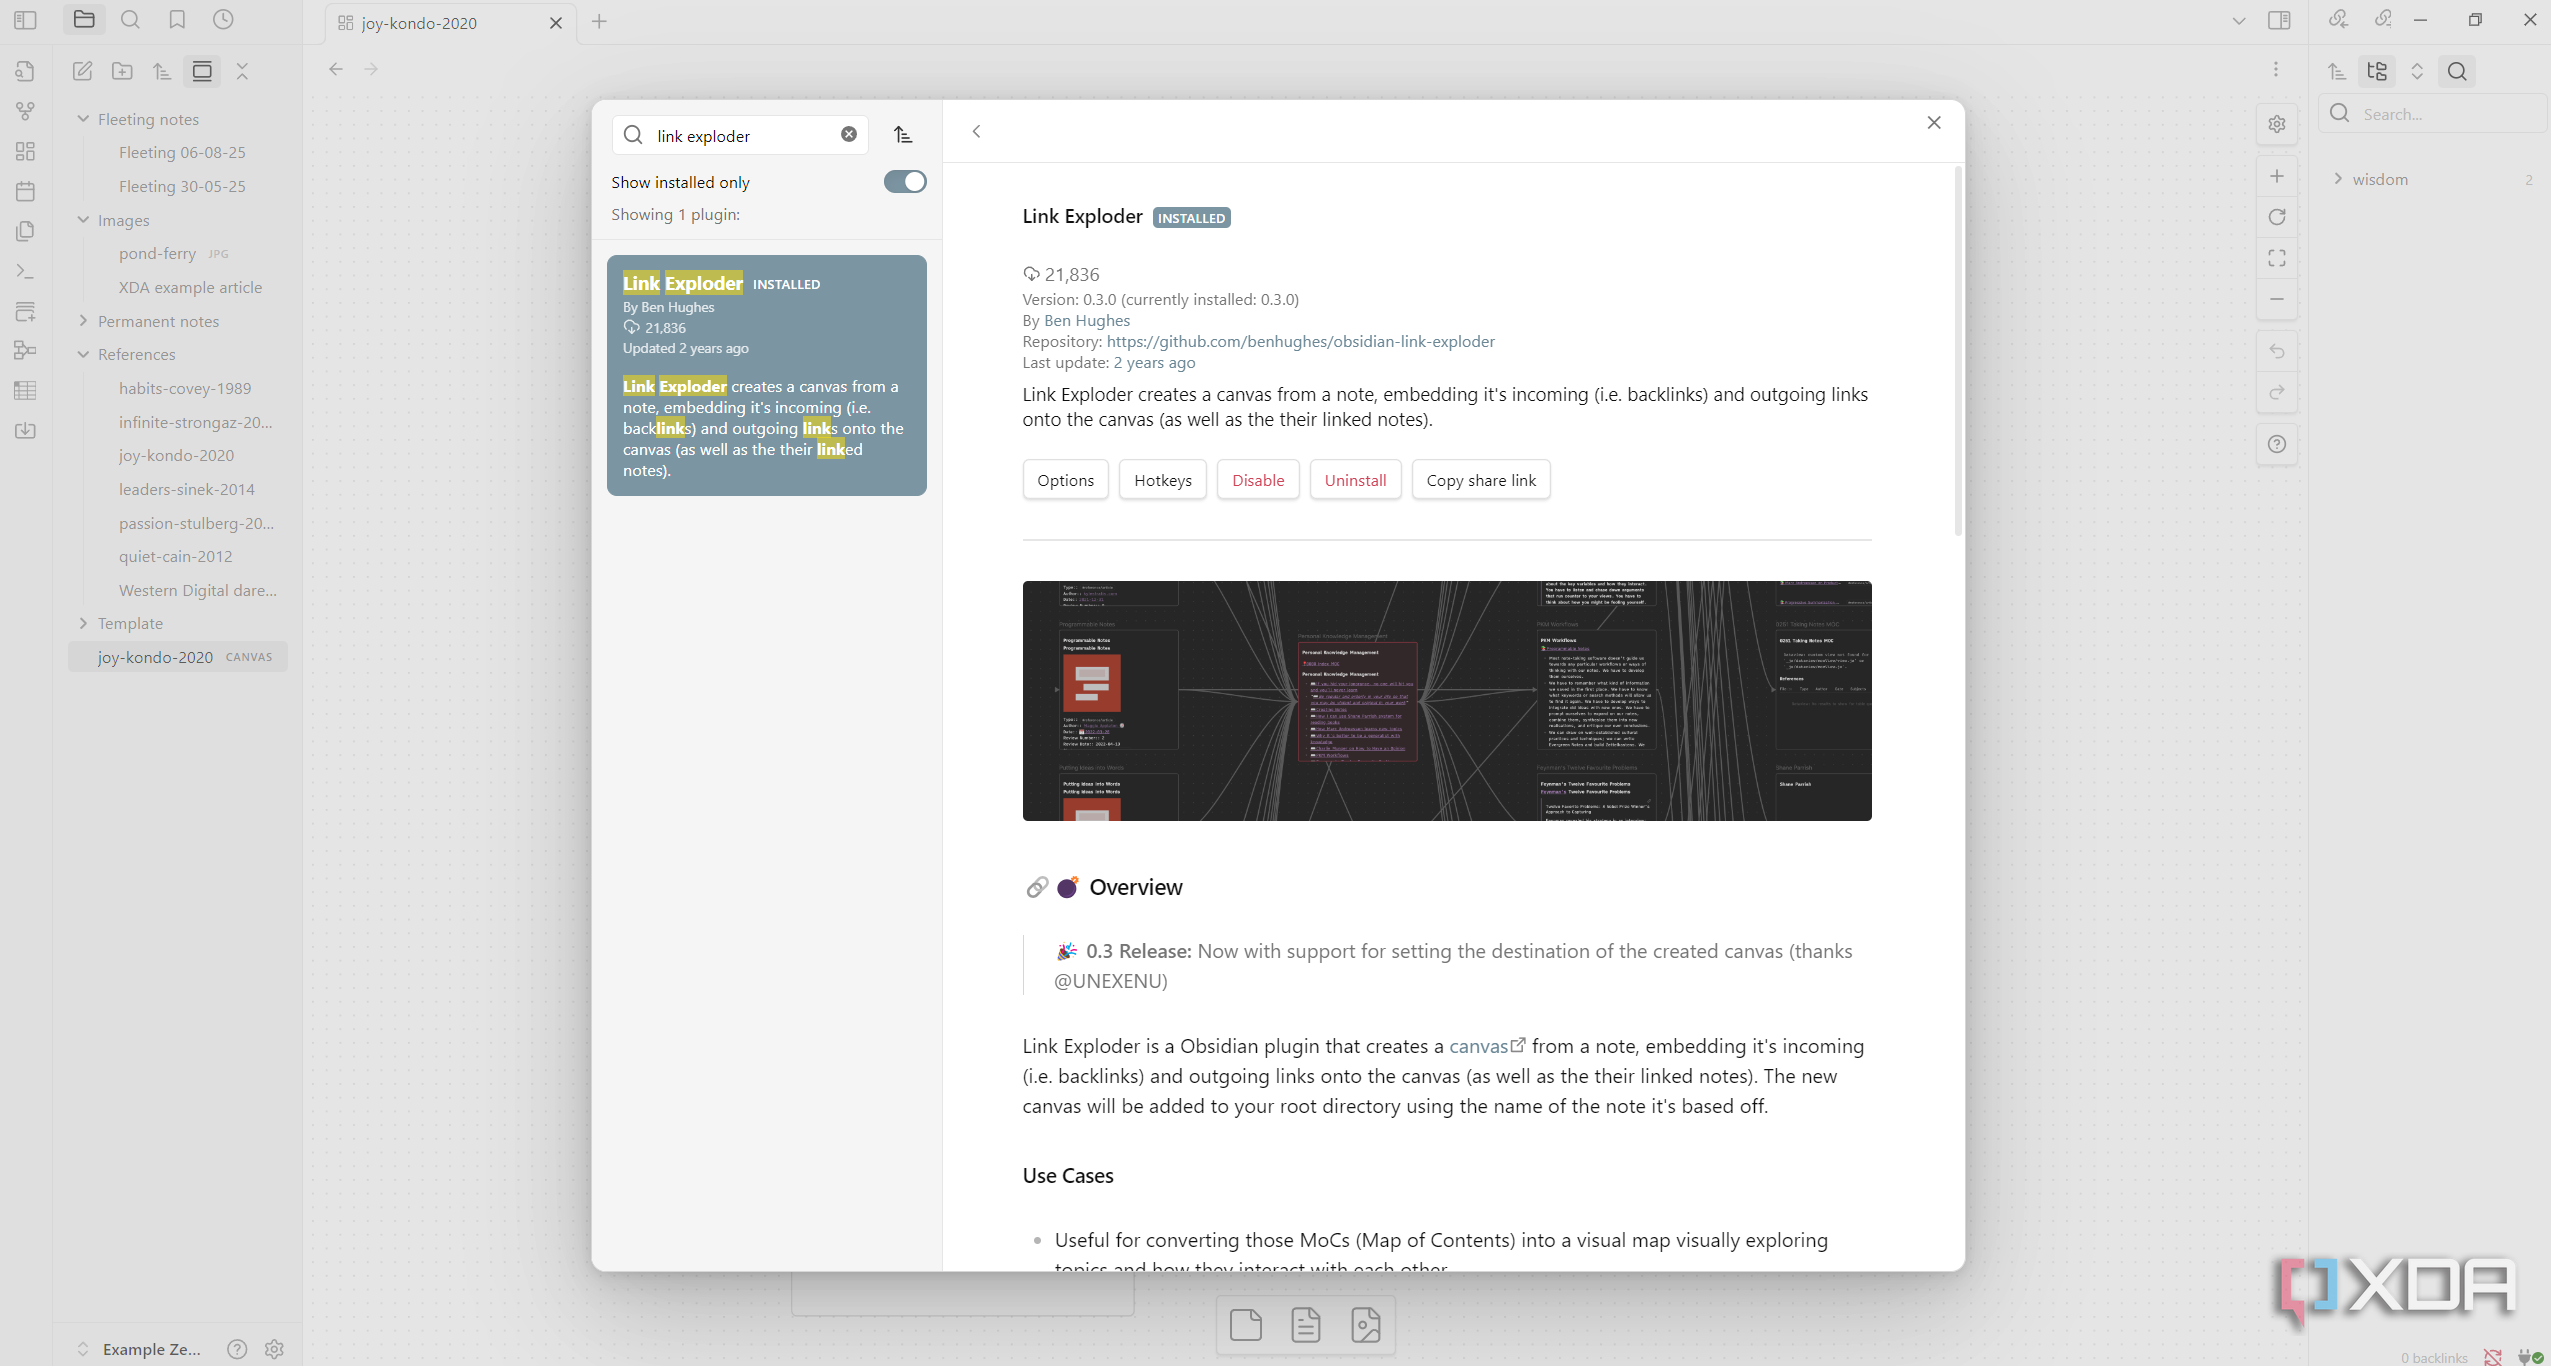Collapse the Fleeting notes folder

[84, 119]
